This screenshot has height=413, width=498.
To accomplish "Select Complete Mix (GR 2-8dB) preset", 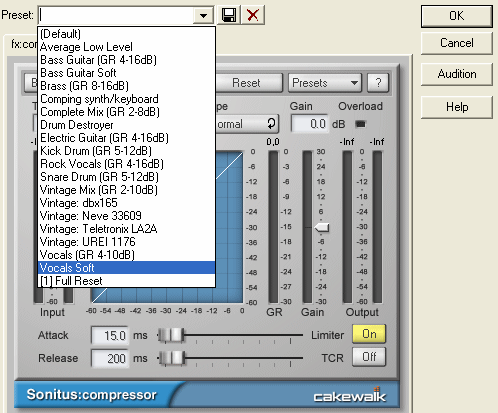I will pos(127,112).
